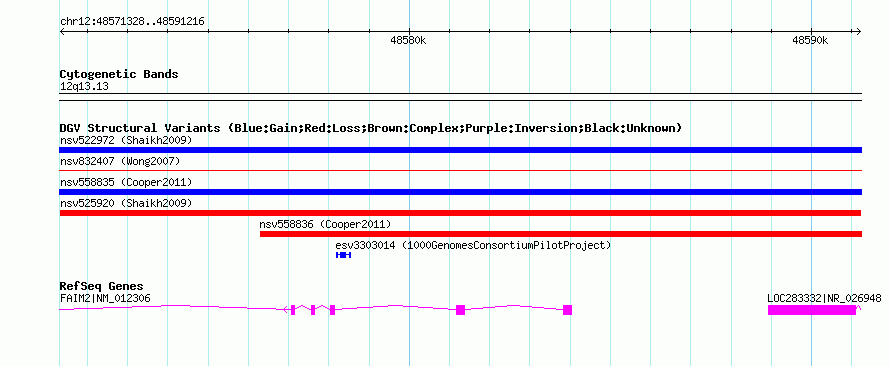Select the small esv3303014 blue variant glyph
Screen dimensions: 890x366
pos(343,255)
